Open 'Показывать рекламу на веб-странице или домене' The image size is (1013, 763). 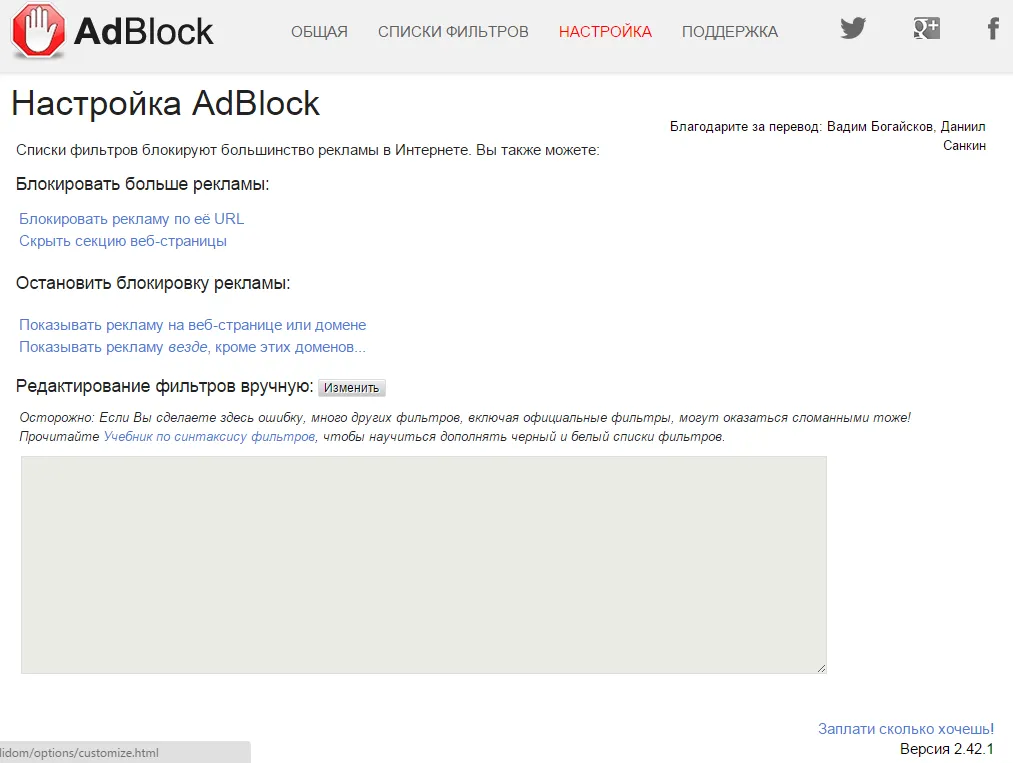click(x=193, y=325)
